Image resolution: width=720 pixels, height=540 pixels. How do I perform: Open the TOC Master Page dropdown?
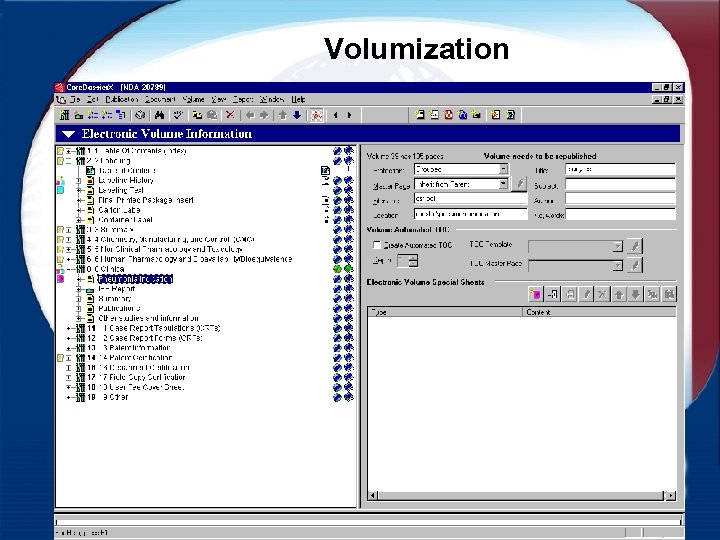618,265
